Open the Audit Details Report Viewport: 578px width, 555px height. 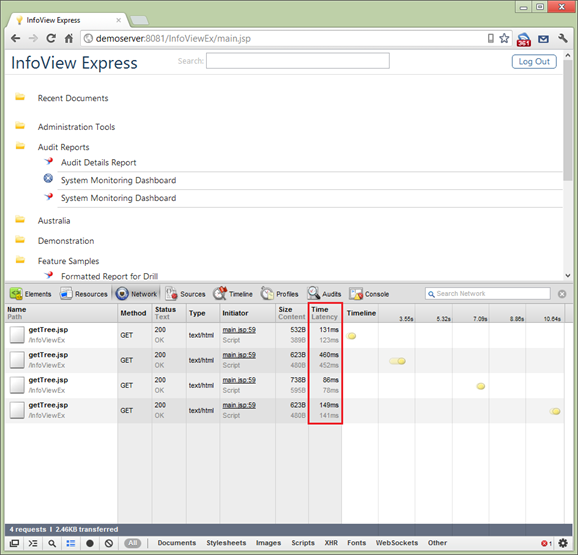(98, 163)
